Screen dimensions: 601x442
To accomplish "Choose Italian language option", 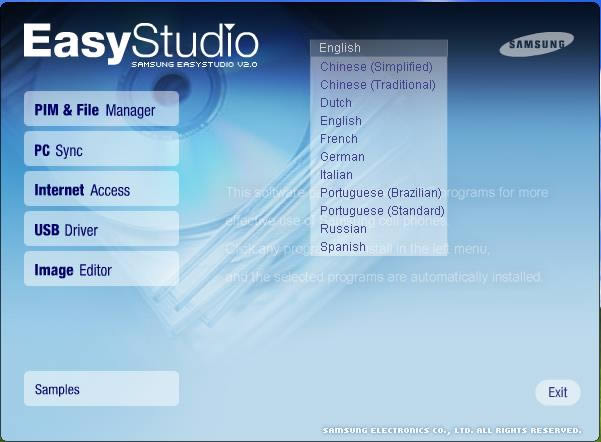I will (x=379, y=175).
